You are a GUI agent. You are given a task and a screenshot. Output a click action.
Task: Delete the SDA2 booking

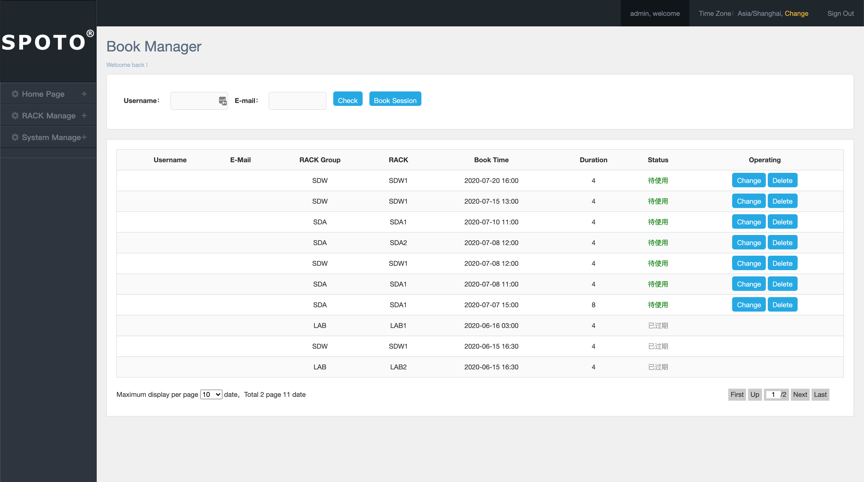click(x=782, y=242)
